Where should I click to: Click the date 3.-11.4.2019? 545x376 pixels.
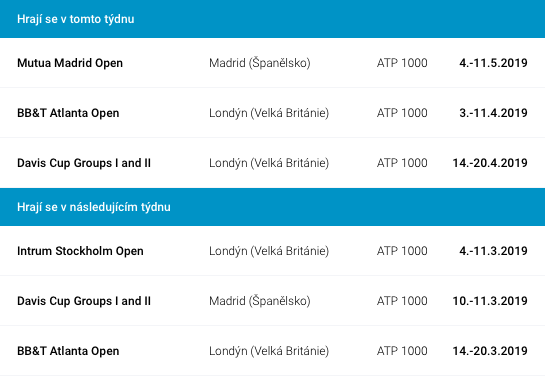pyautogui.click(x=493, y=113)
